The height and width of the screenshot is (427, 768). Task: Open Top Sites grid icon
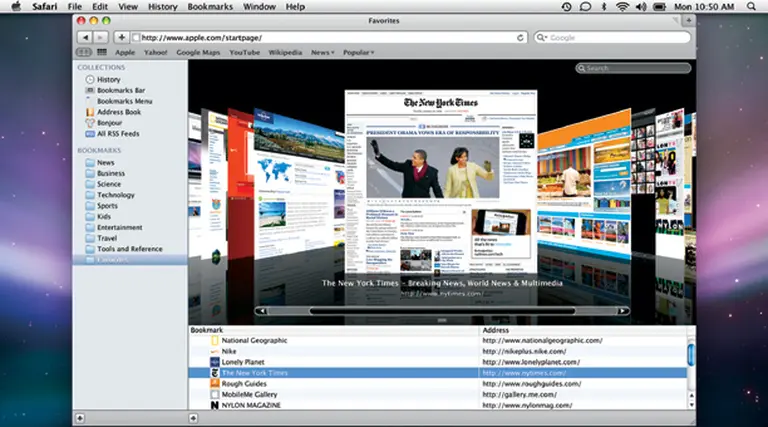(x=102, y=52)
